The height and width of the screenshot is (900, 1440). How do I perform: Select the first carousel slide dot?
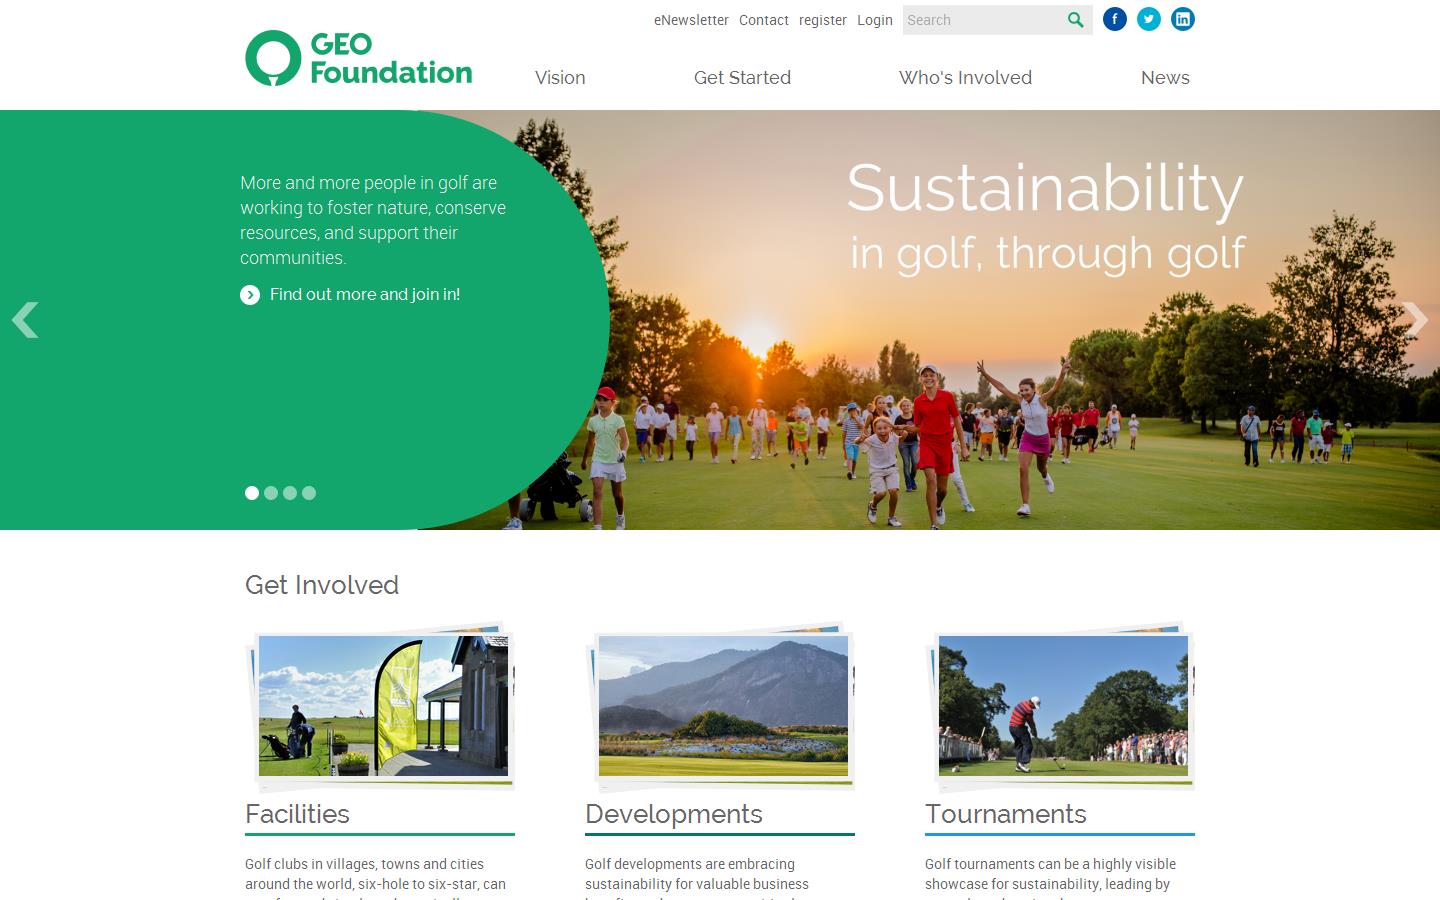251,493
